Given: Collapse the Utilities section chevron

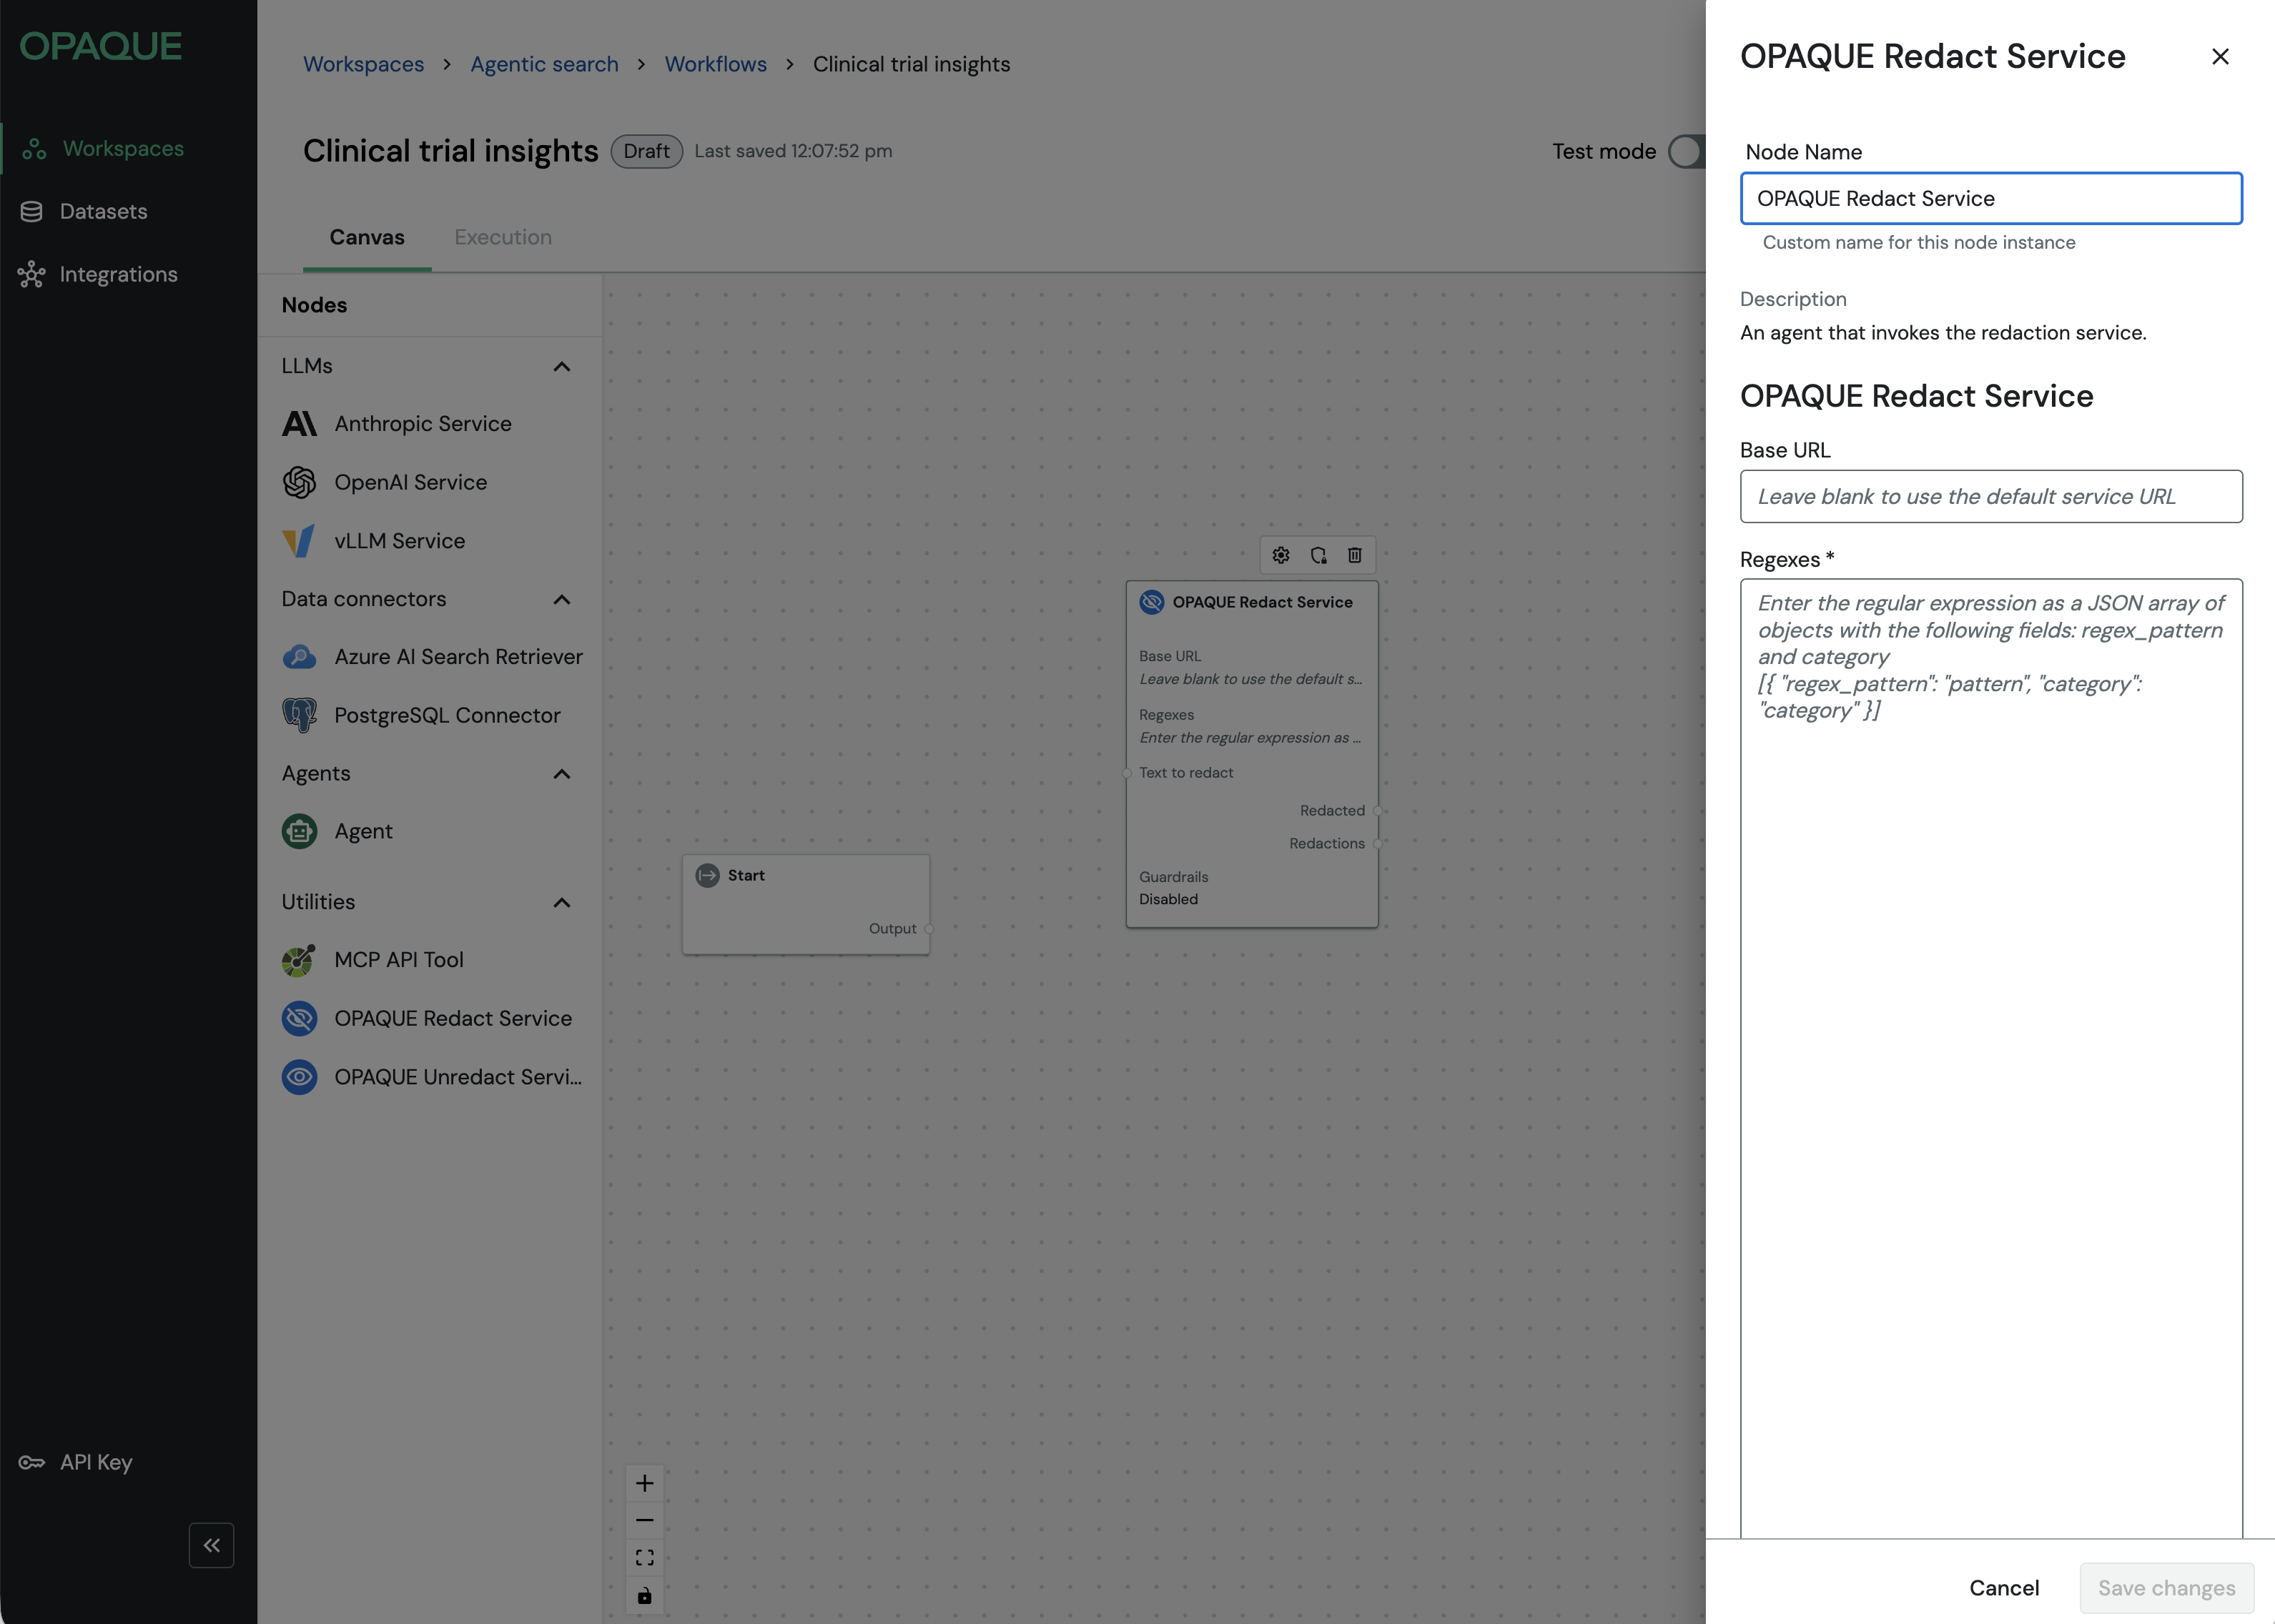Looking at the screenshot, I should [562, 902].
